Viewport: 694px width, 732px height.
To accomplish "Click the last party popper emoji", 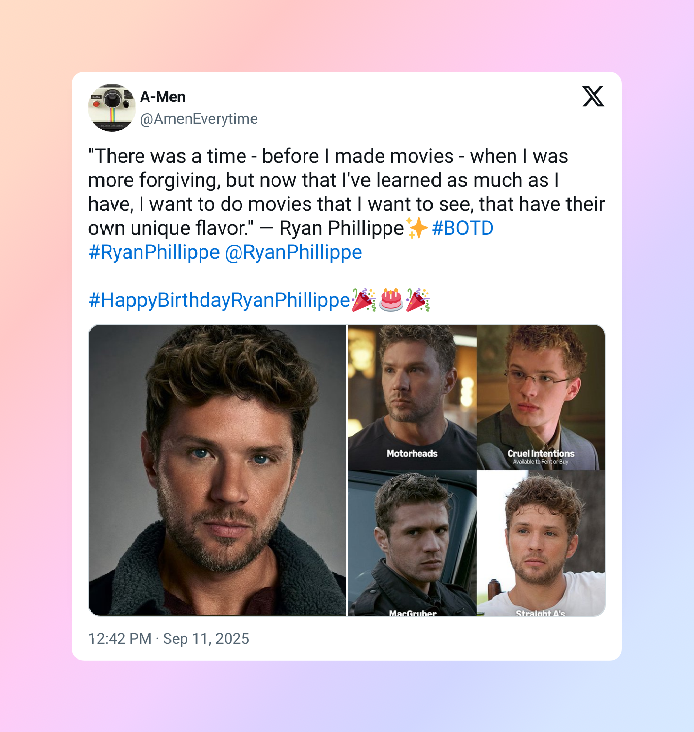I will [x=418, y=300].
